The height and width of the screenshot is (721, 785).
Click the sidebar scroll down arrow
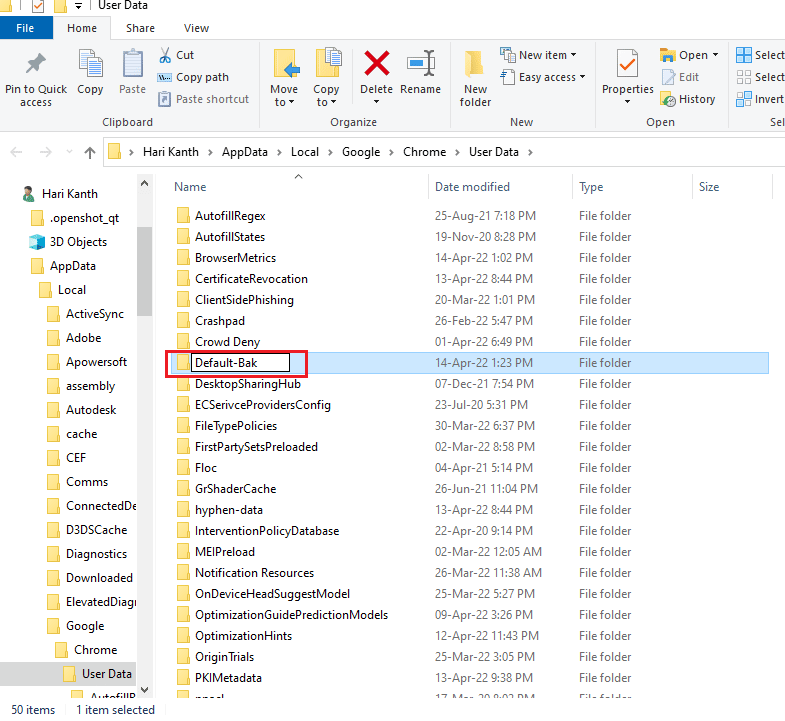pyautogui.click(x=144, y=690)
